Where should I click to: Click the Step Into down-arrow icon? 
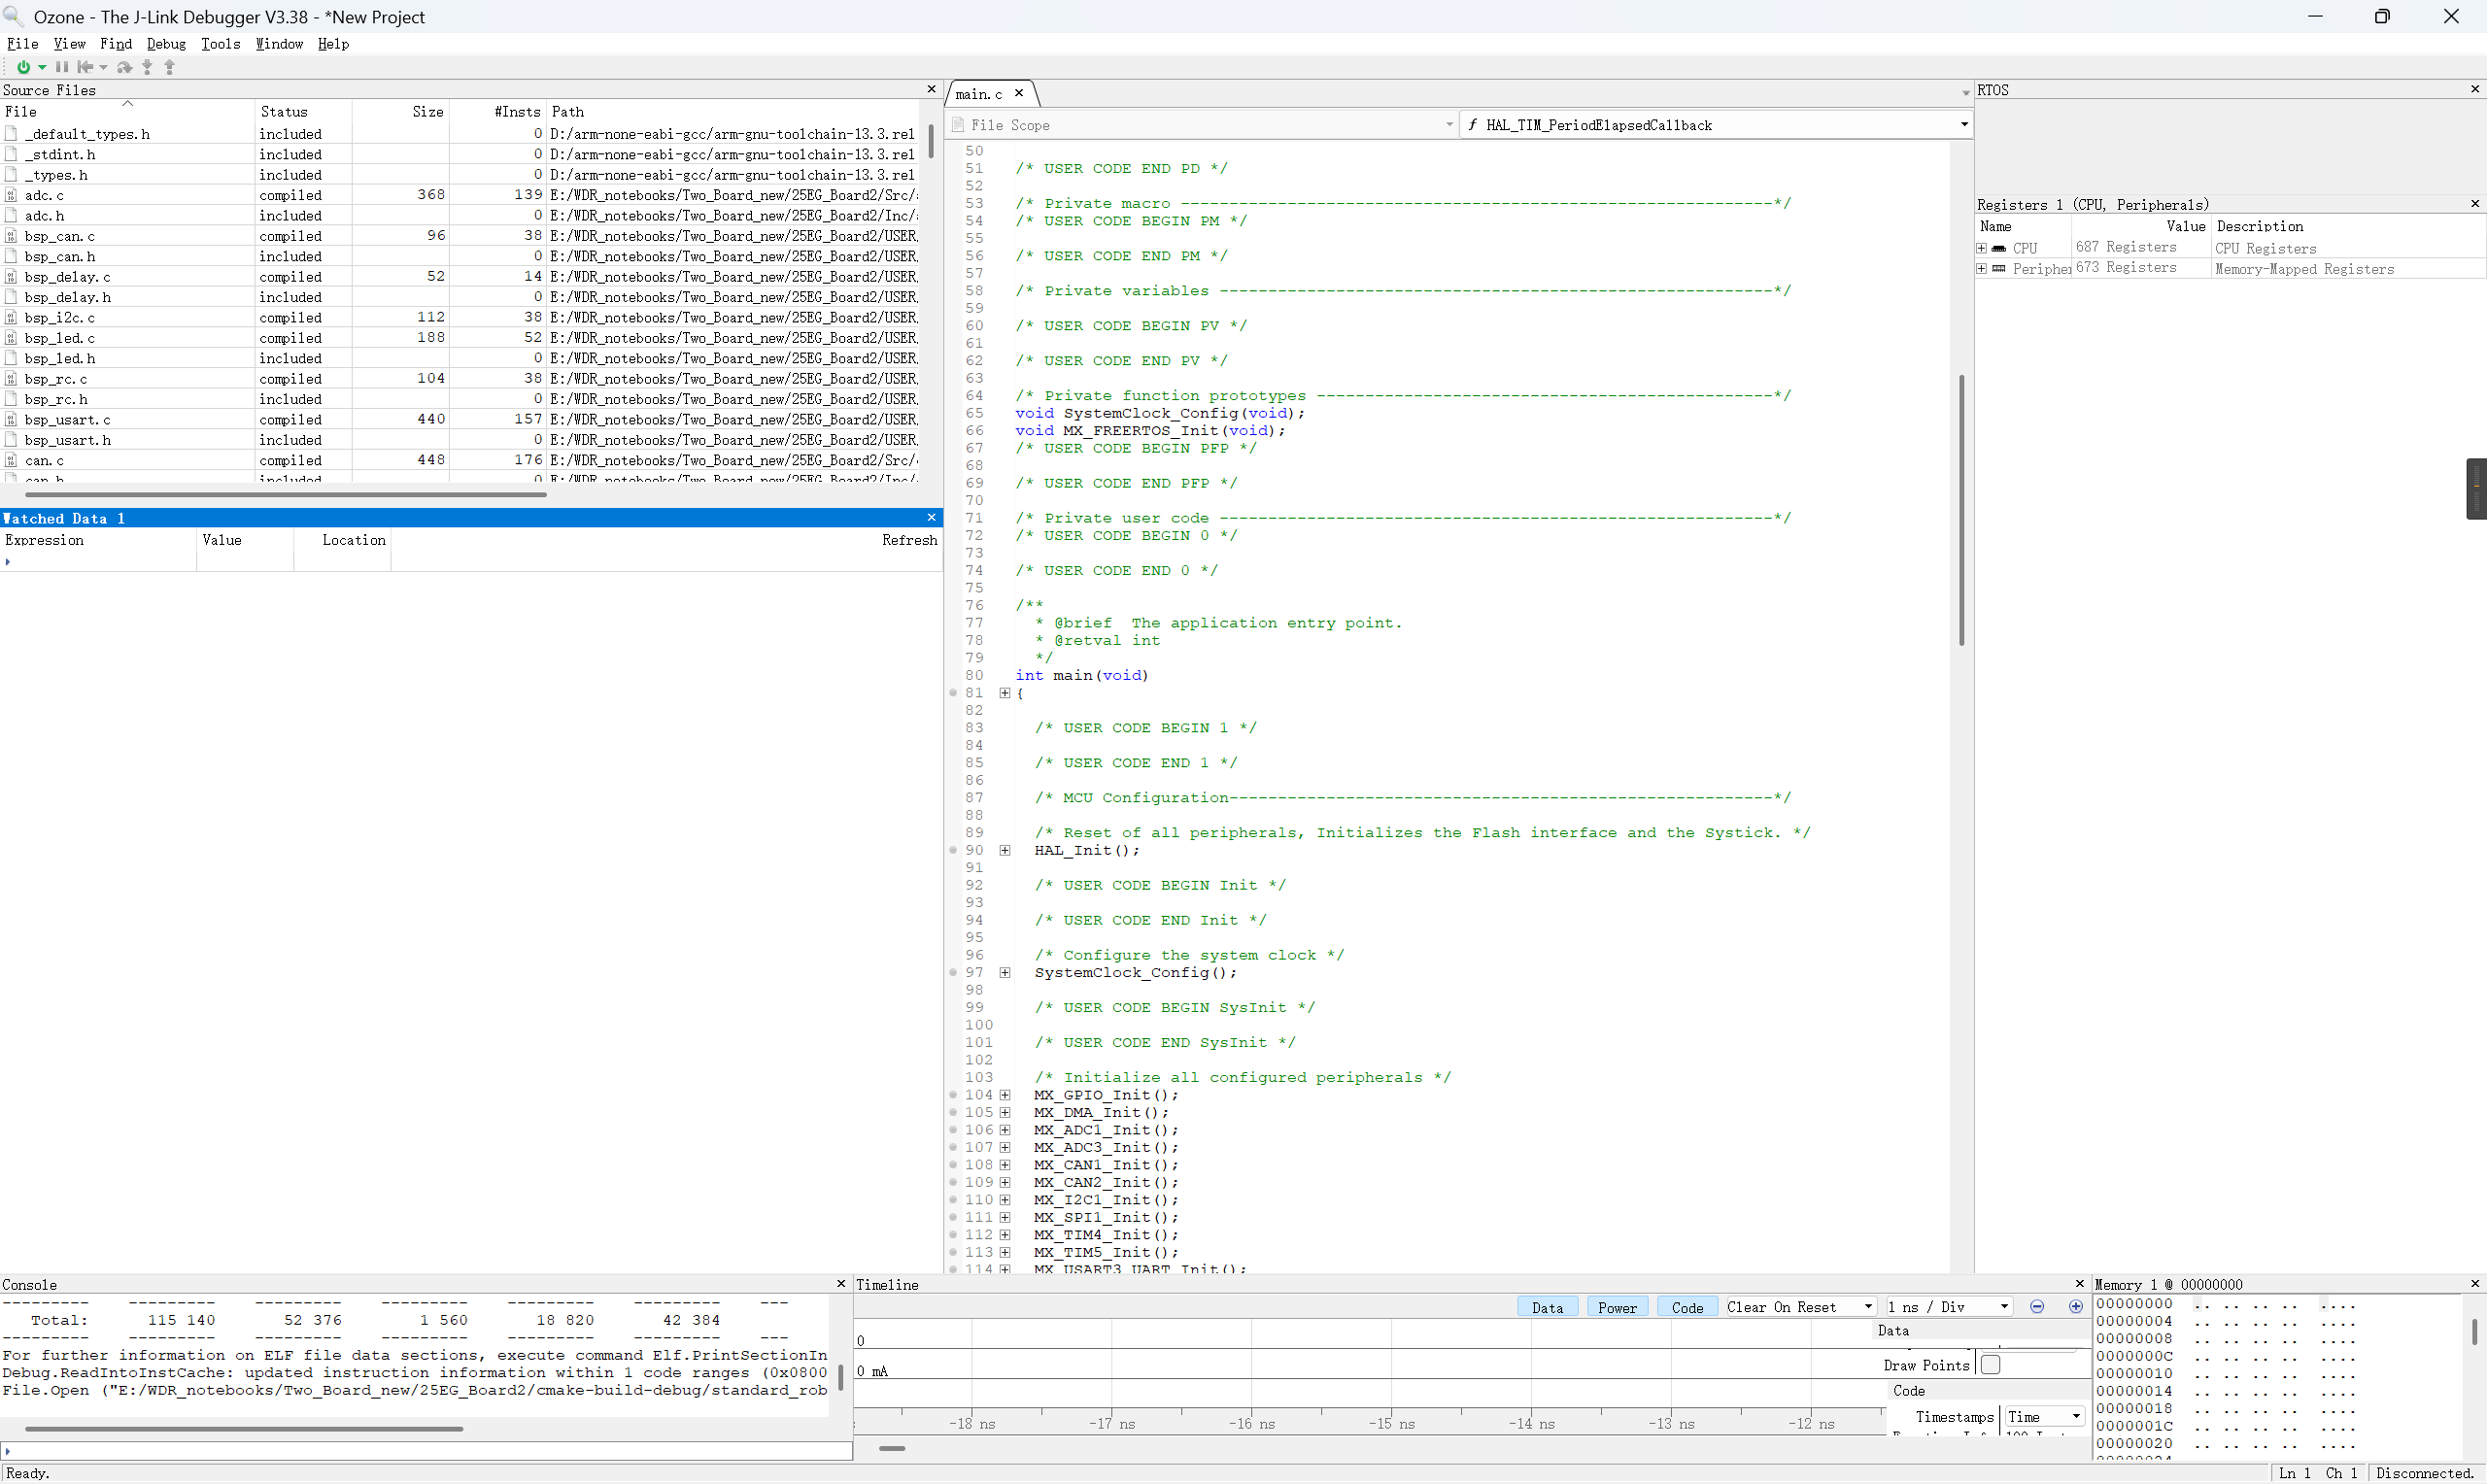coord(147,67)
